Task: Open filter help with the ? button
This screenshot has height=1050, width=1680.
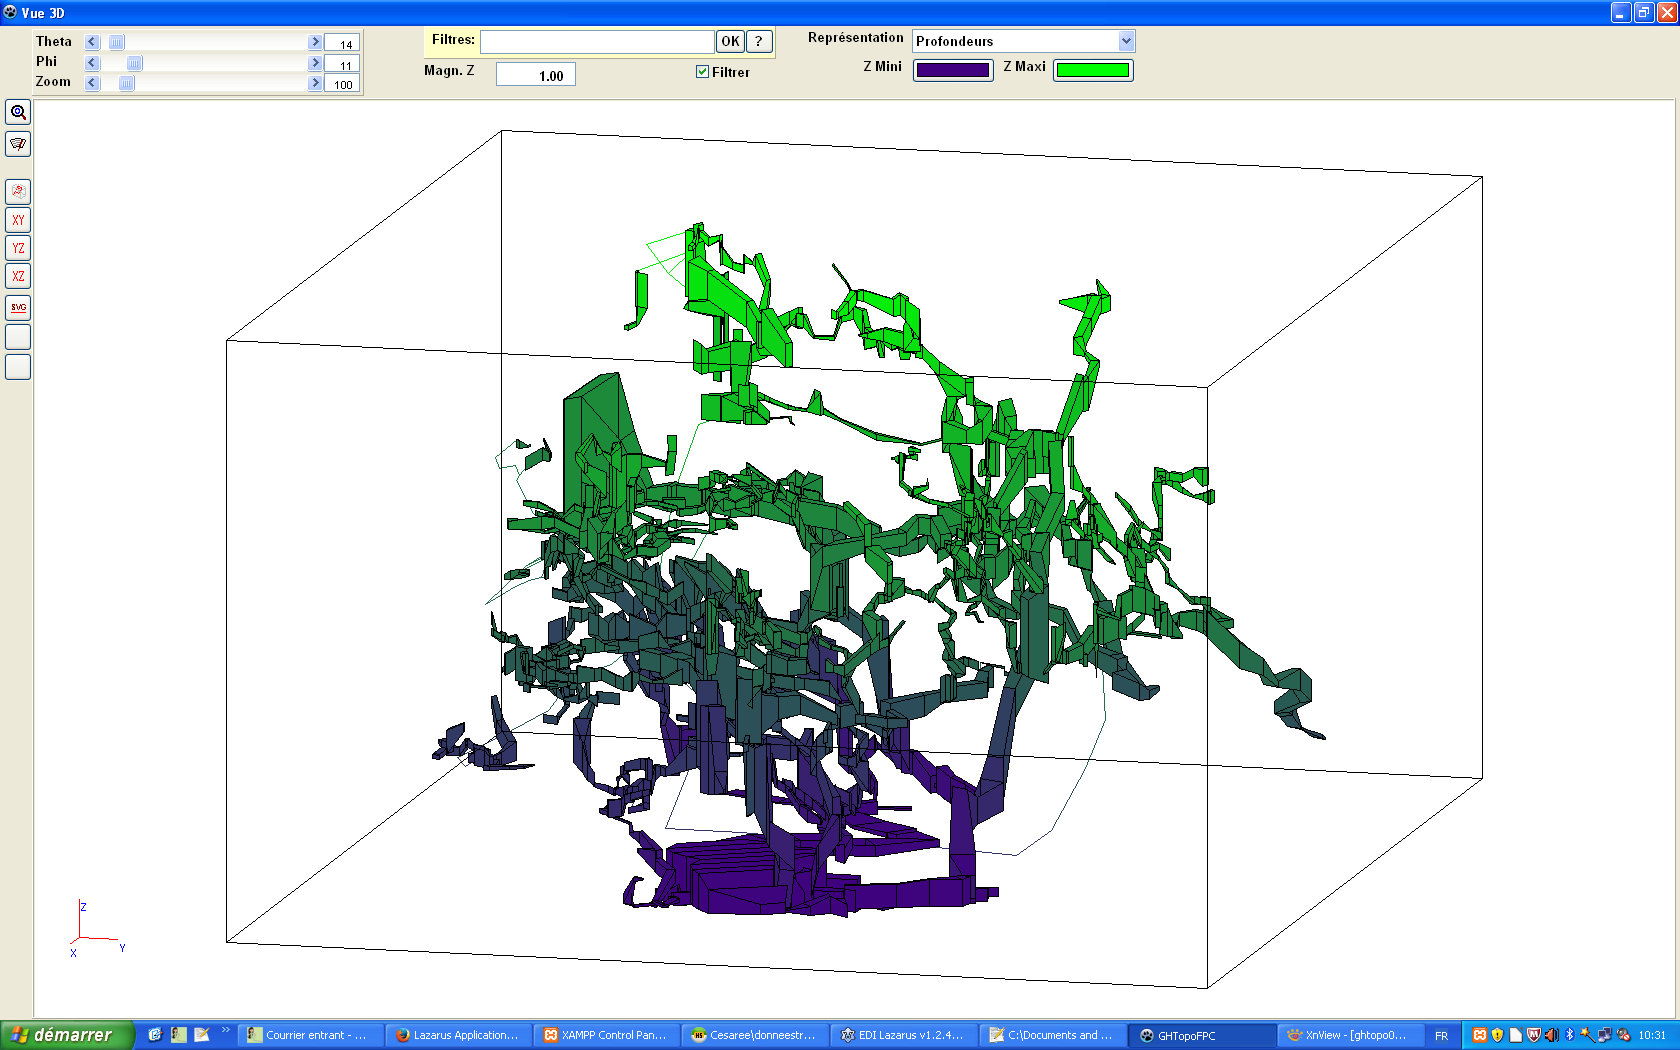Action: tap(759, 41)
